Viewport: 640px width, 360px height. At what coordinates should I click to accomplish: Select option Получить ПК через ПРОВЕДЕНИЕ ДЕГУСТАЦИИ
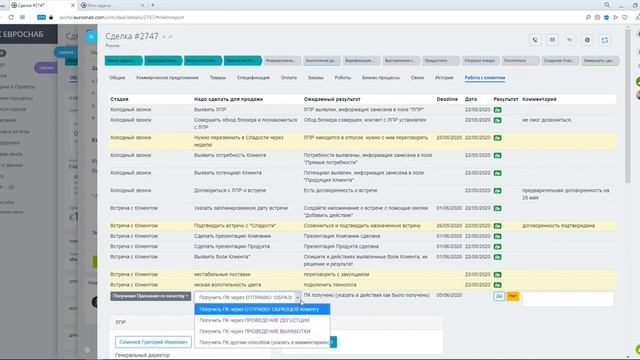pyautogui.click(x=262, y=320)
